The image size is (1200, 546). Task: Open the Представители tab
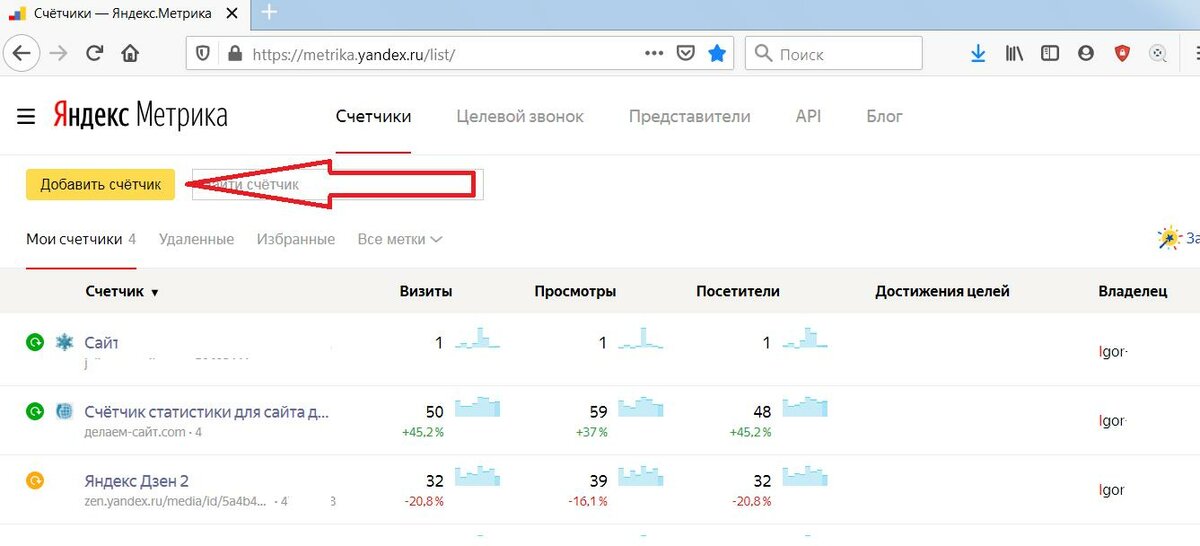(x=689, y=117)
